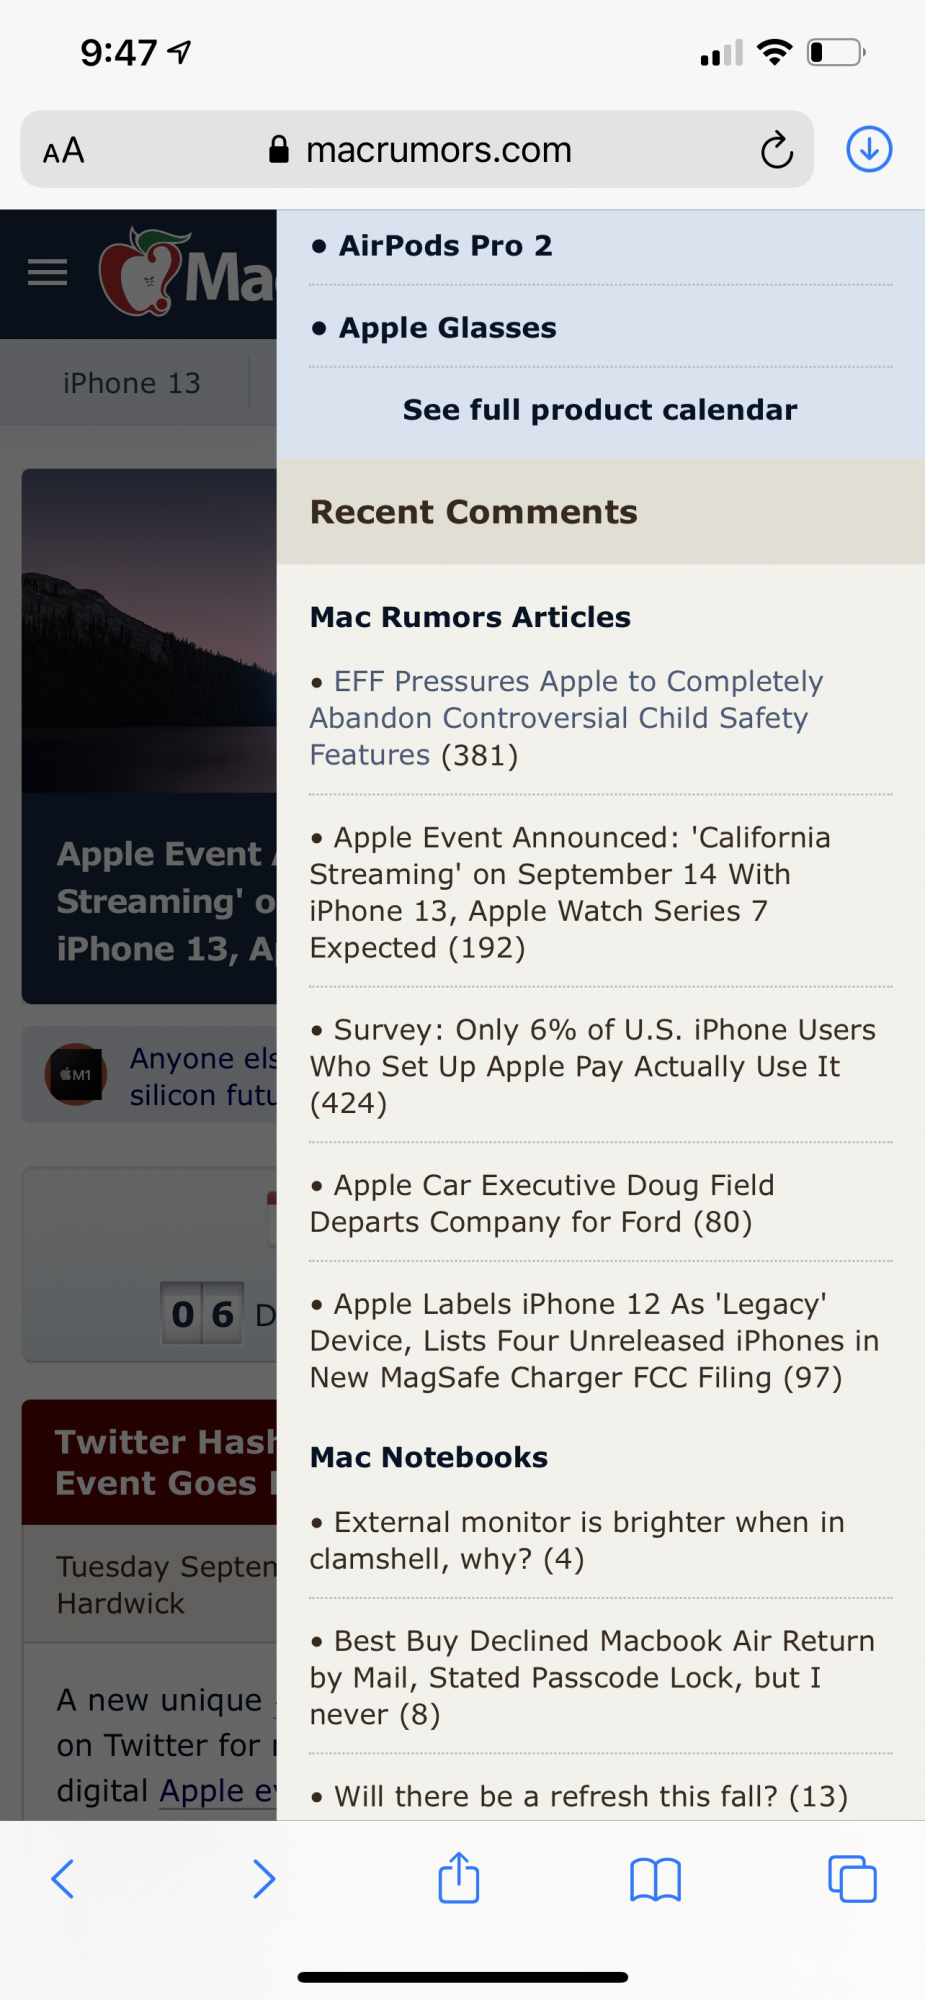Viewport: 925px width, 2000px height.
Task: Tap the Safari forward arrow
Action: 263,1879
